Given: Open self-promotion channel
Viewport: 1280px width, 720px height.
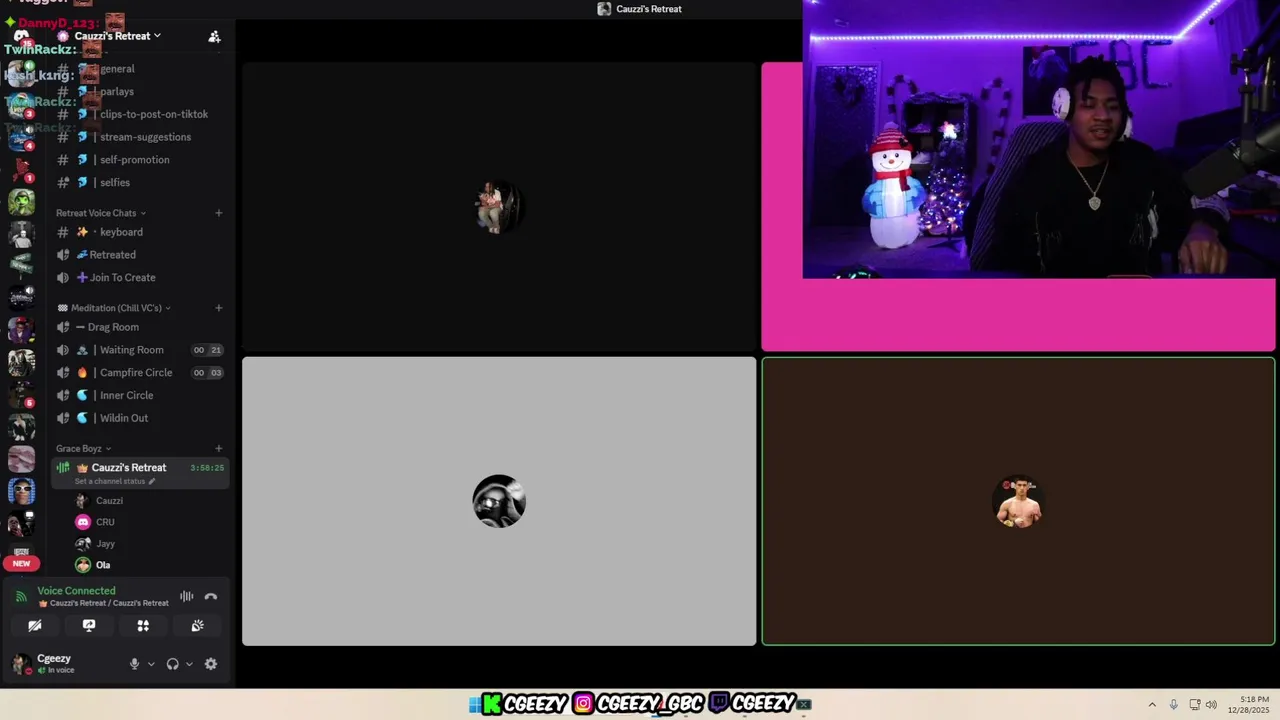Looking at the screenshot, I should click(x=140, y=160).
